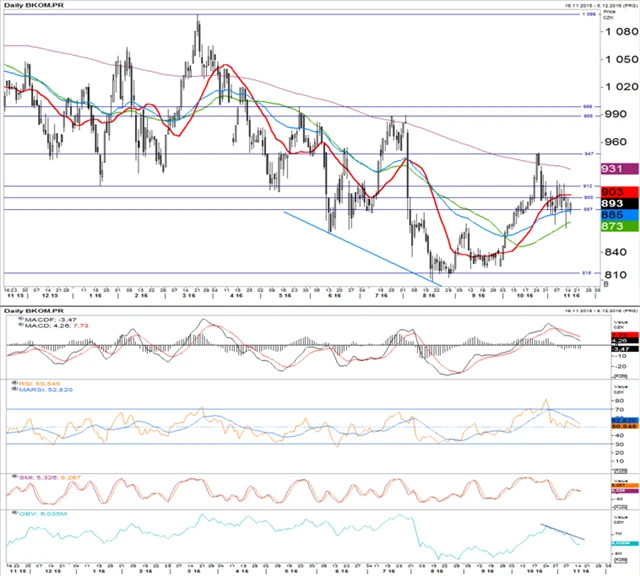The height and width of the screenshot is (576, 640).
Task: Click the 1 050 price axis value
Action: point(621,60)
